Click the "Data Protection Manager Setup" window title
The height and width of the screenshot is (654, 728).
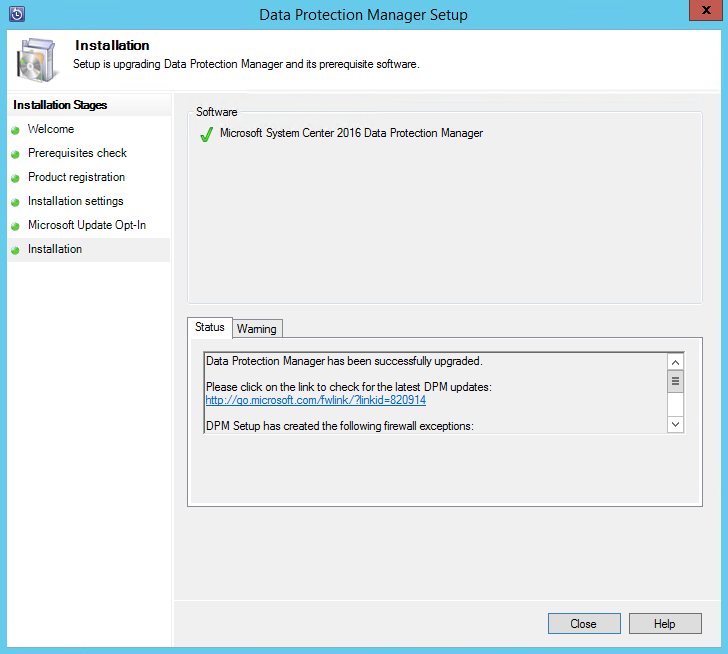point(364,15)
